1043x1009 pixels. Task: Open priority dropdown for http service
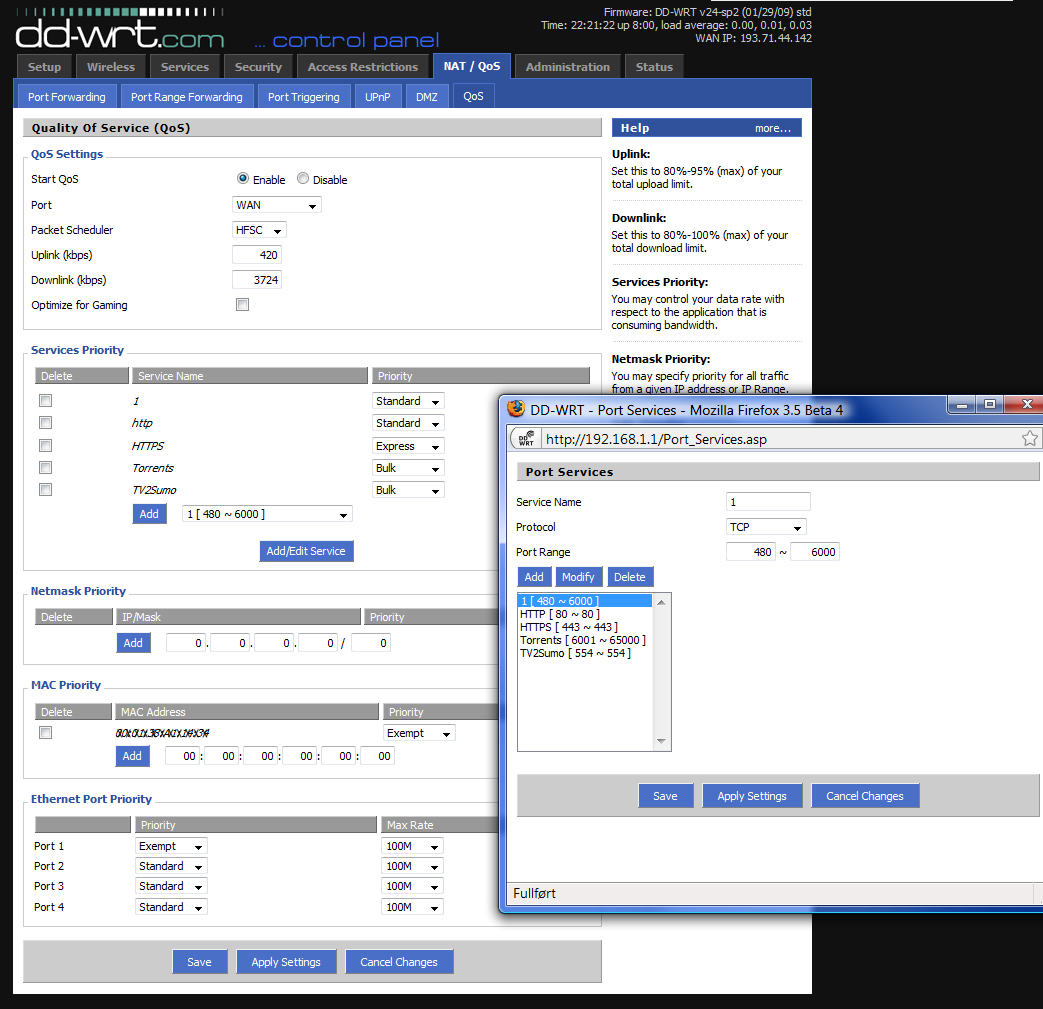[408, 423]
